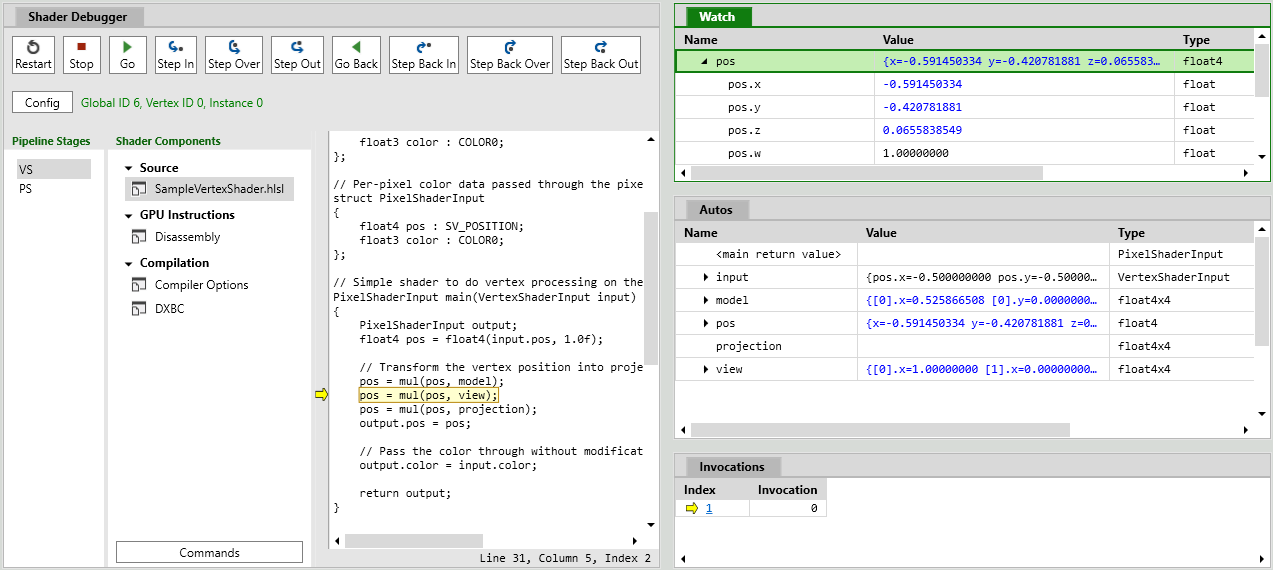Viewport: 1273px width, 570px height.
Task: Click the line return output;
Action: tap(405, 493)
